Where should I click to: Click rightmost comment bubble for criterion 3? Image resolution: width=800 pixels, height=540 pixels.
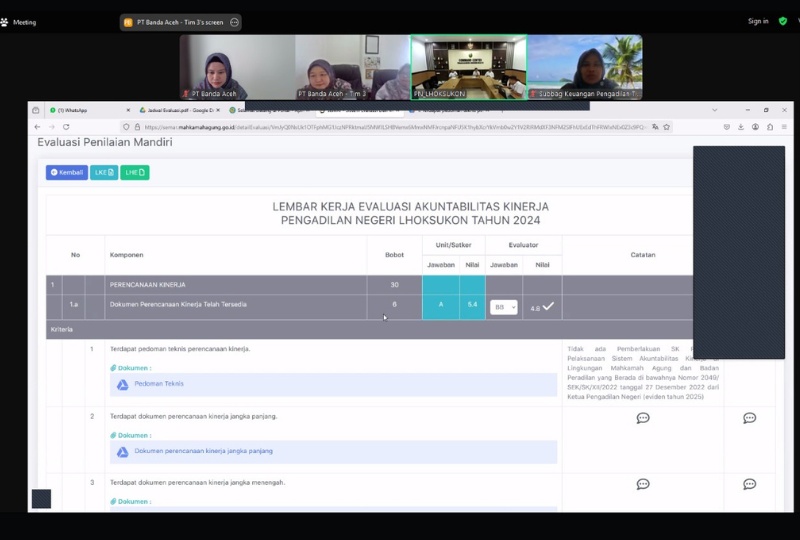749,484
